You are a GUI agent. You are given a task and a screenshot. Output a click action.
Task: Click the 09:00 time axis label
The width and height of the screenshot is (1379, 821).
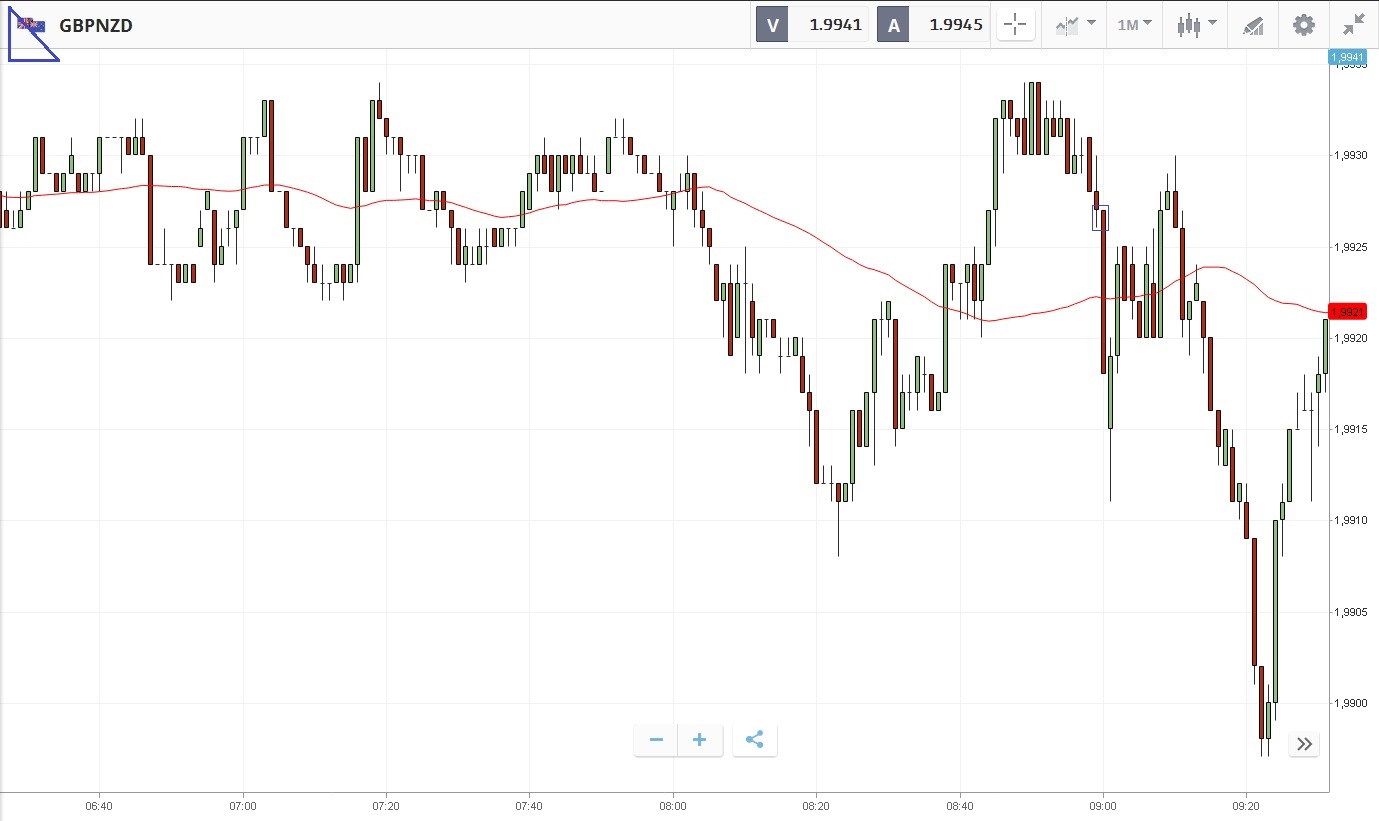[x=1103, y=806]
